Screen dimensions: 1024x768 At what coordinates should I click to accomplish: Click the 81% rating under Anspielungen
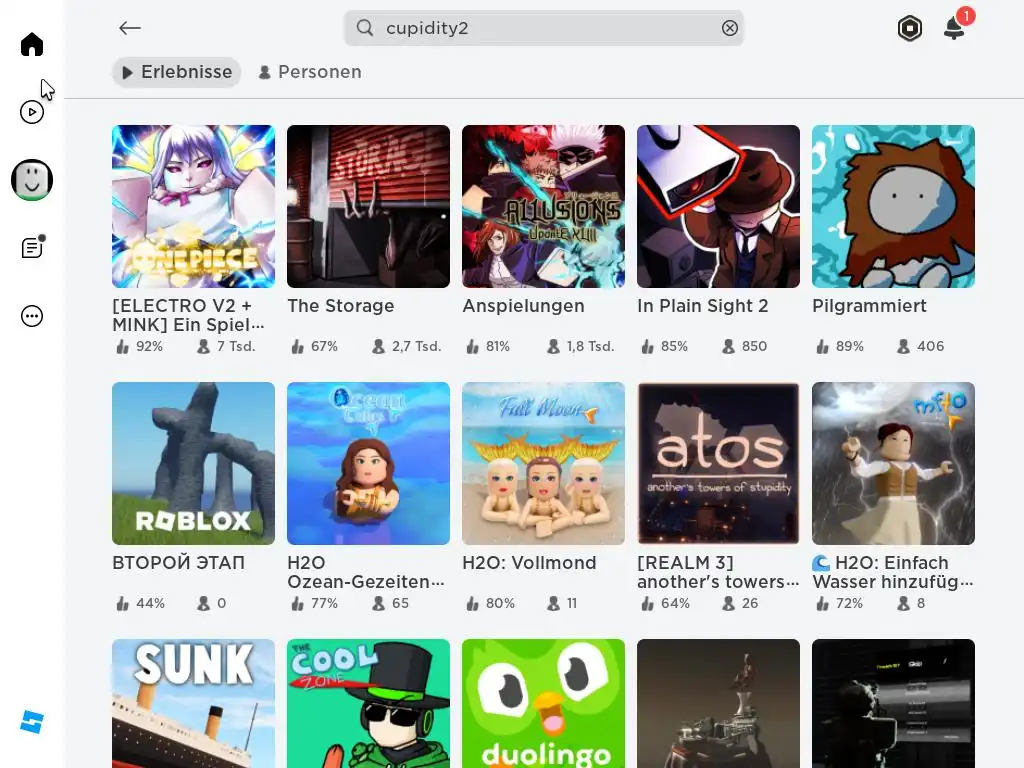click(x=488, y=347)
